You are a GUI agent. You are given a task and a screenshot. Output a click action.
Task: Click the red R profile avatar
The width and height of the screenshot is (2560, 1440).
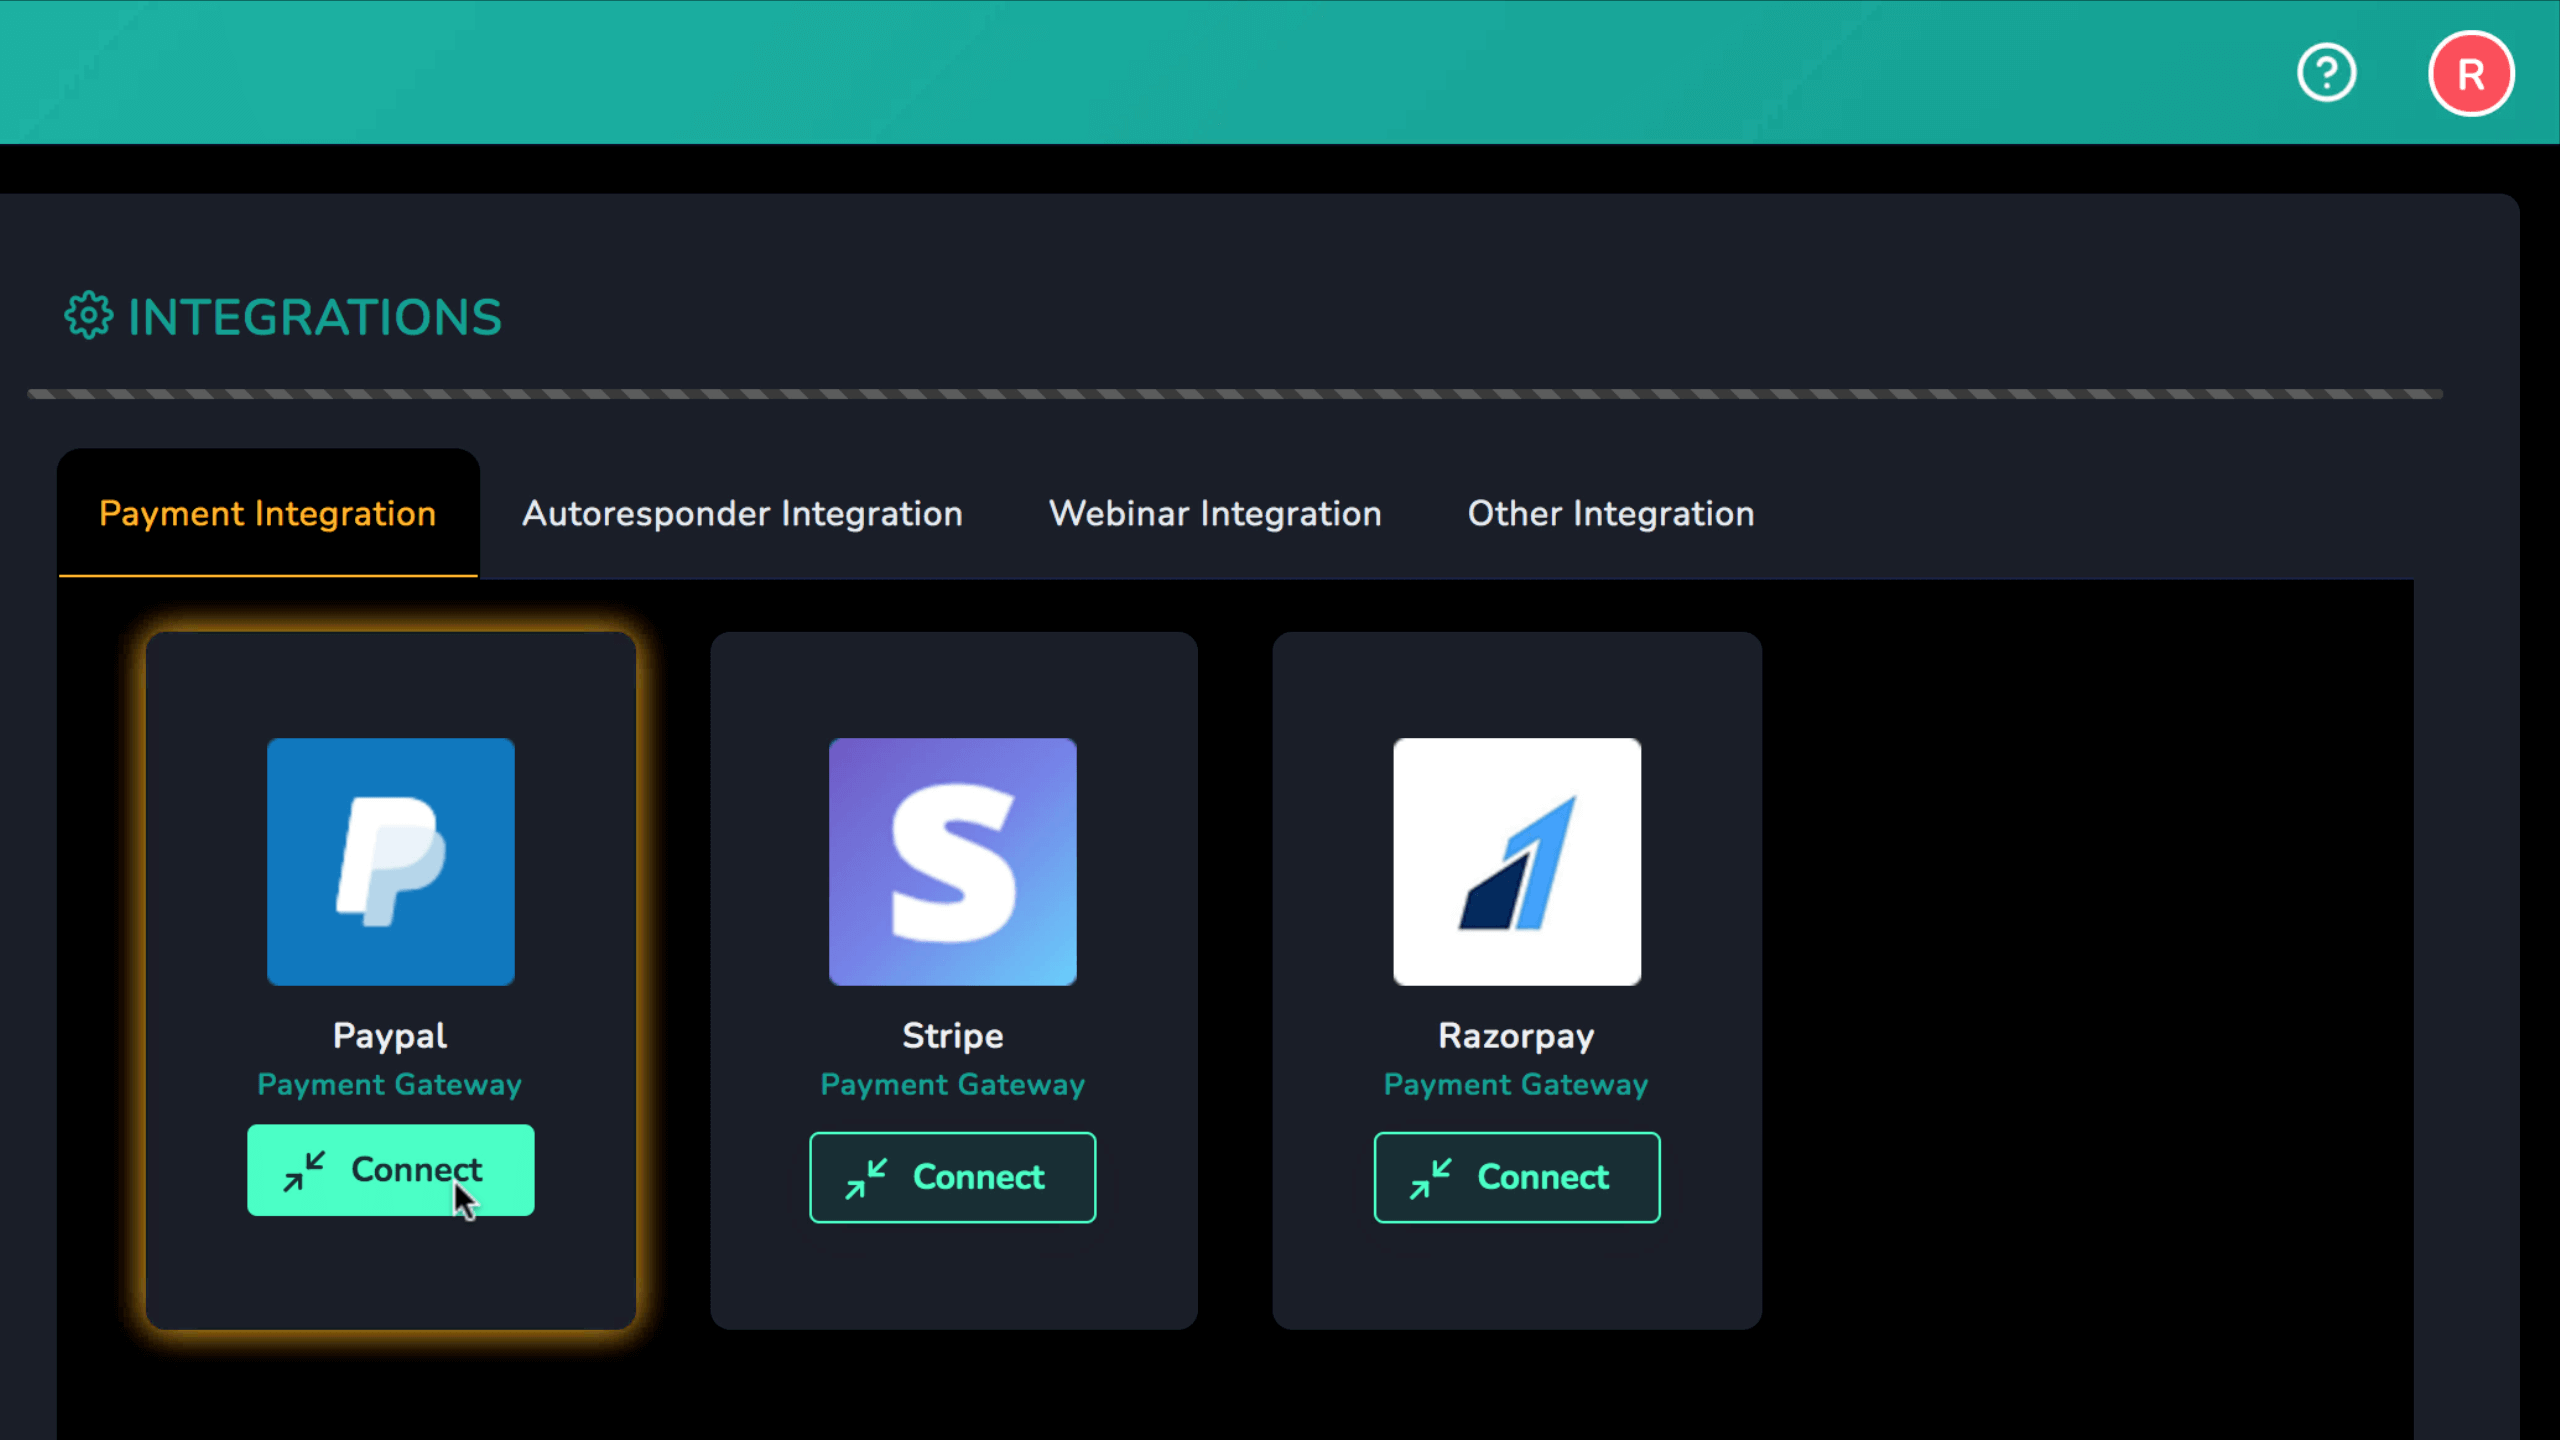pyautogui.click(x=2470, y=74)
